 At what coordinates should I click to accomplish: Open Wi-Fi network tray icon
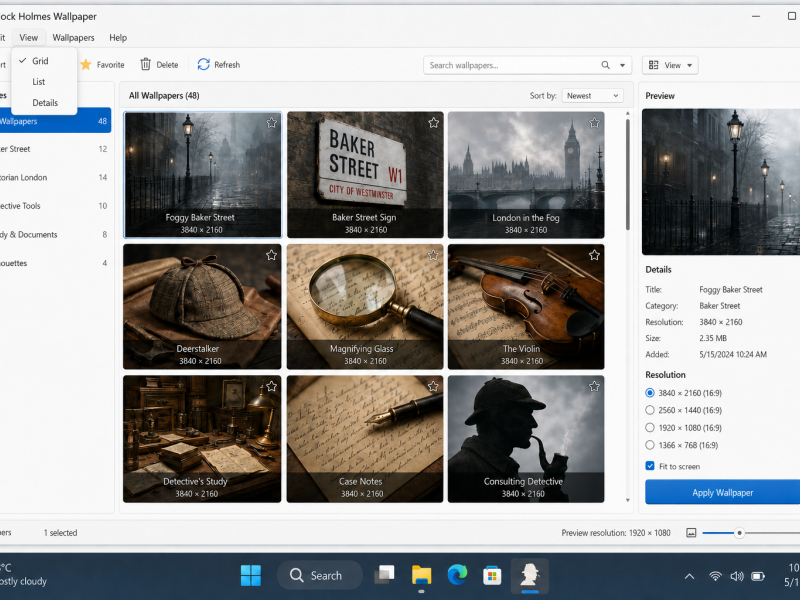[715, 577]
